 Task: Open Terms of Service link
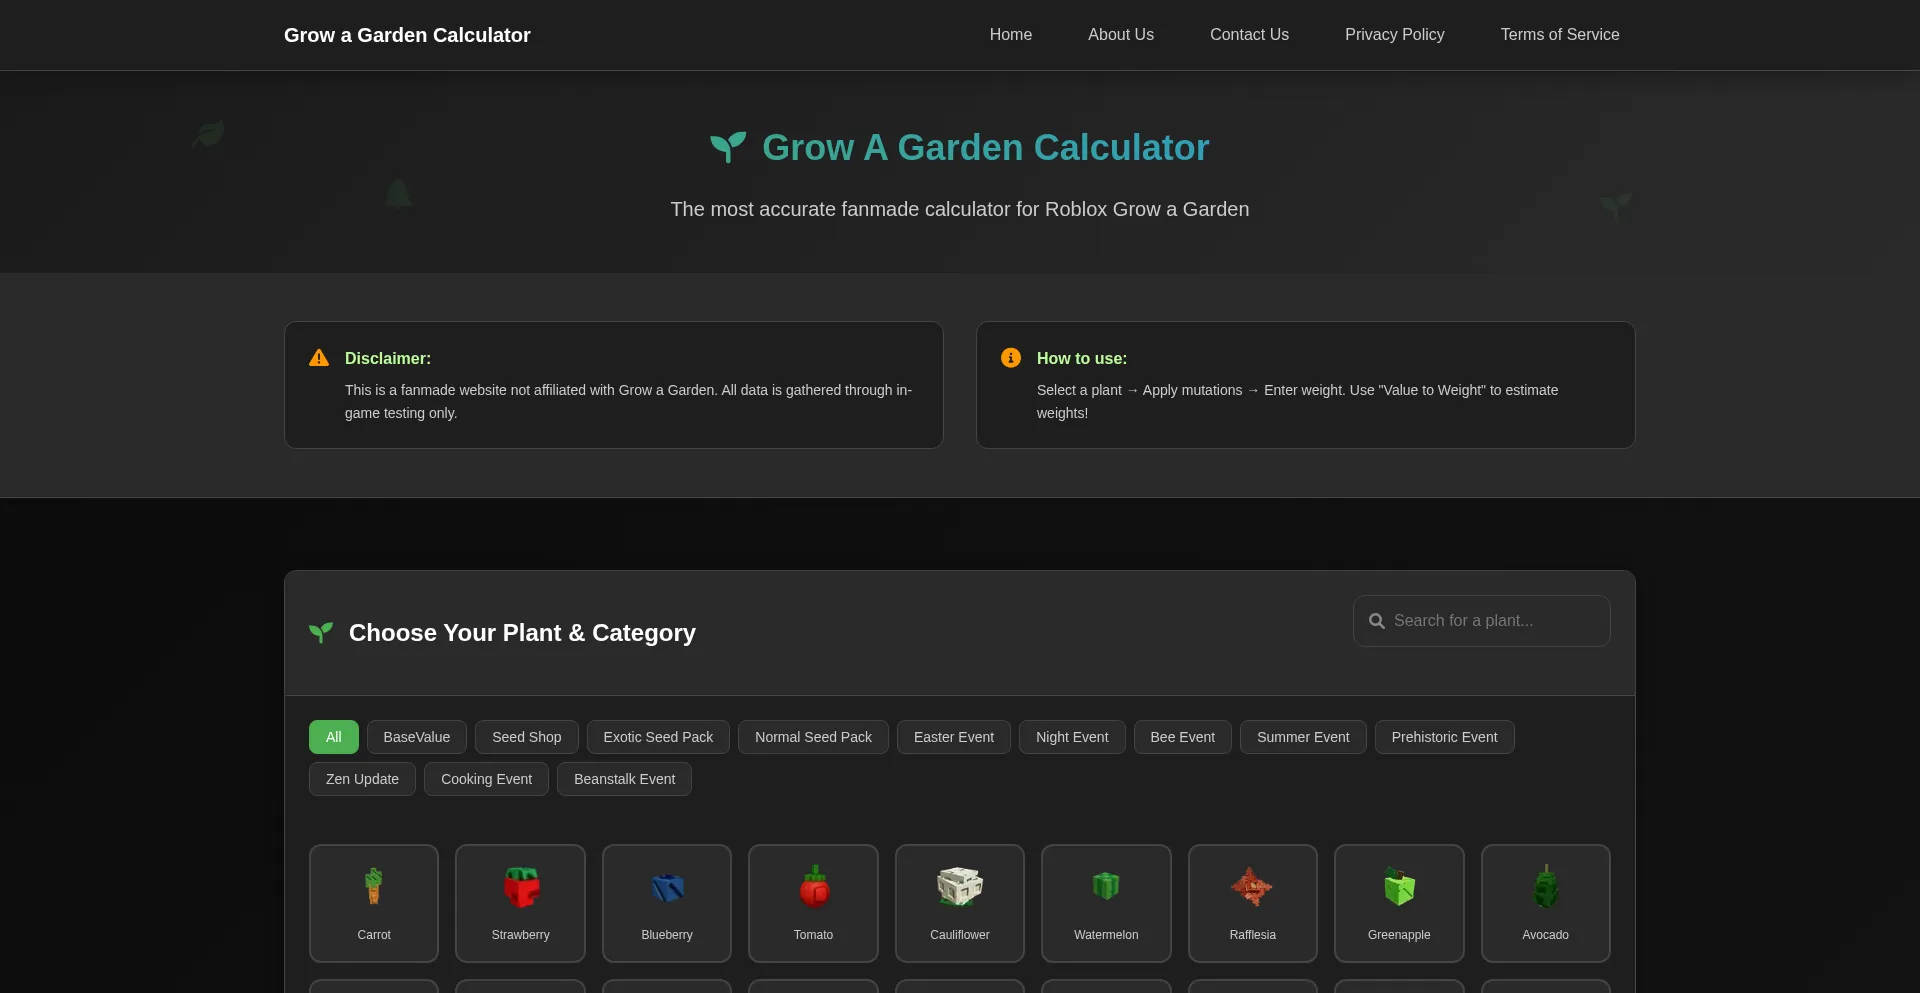tap(1560, 35)
